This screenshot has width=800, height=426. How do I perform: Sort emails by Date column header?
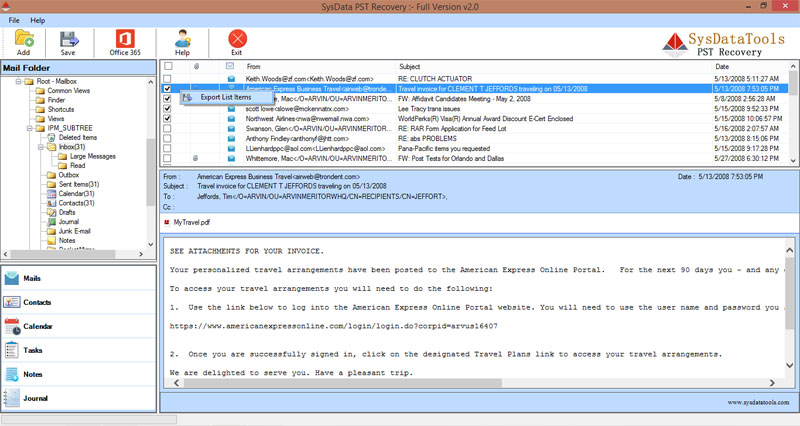750,66
